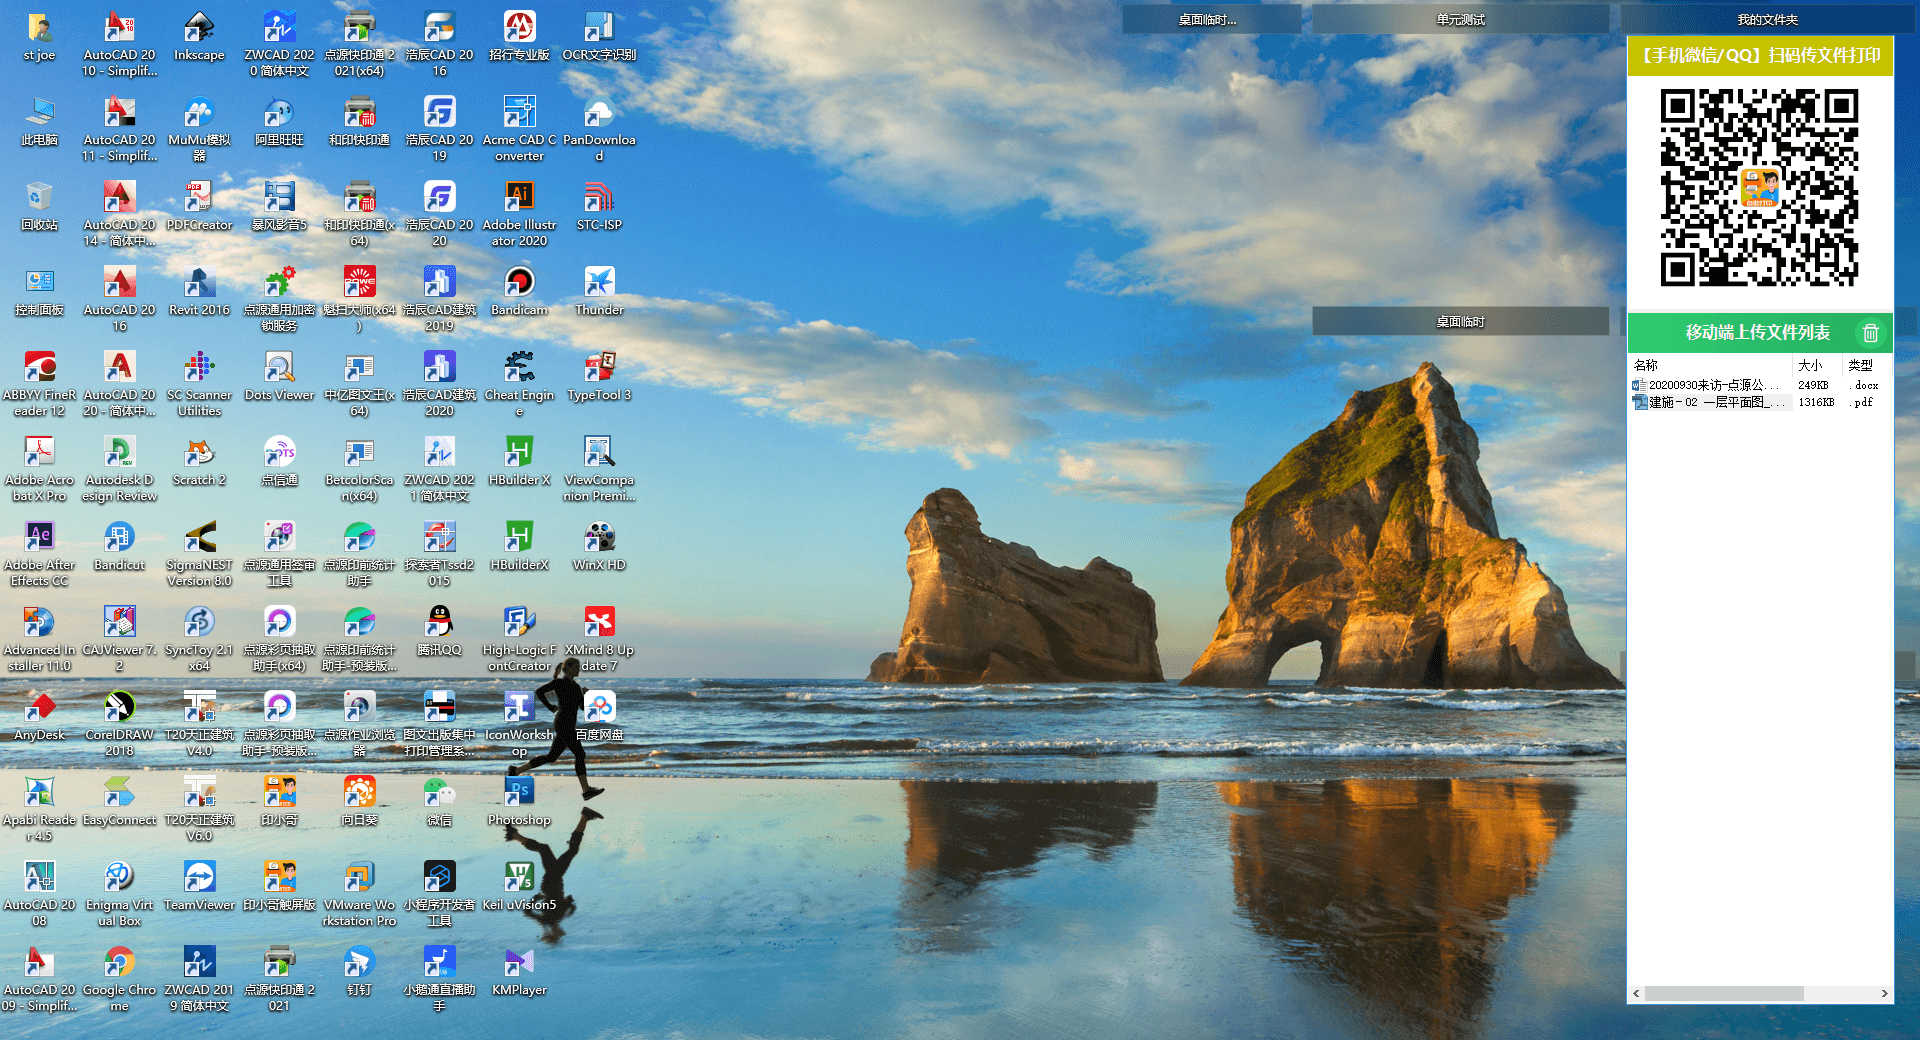Image resolution: width=1920 pixels, height=1040 pixels.
Task: Click the CorelDRAW 2018 icon
Action: [x=119, y=708]
